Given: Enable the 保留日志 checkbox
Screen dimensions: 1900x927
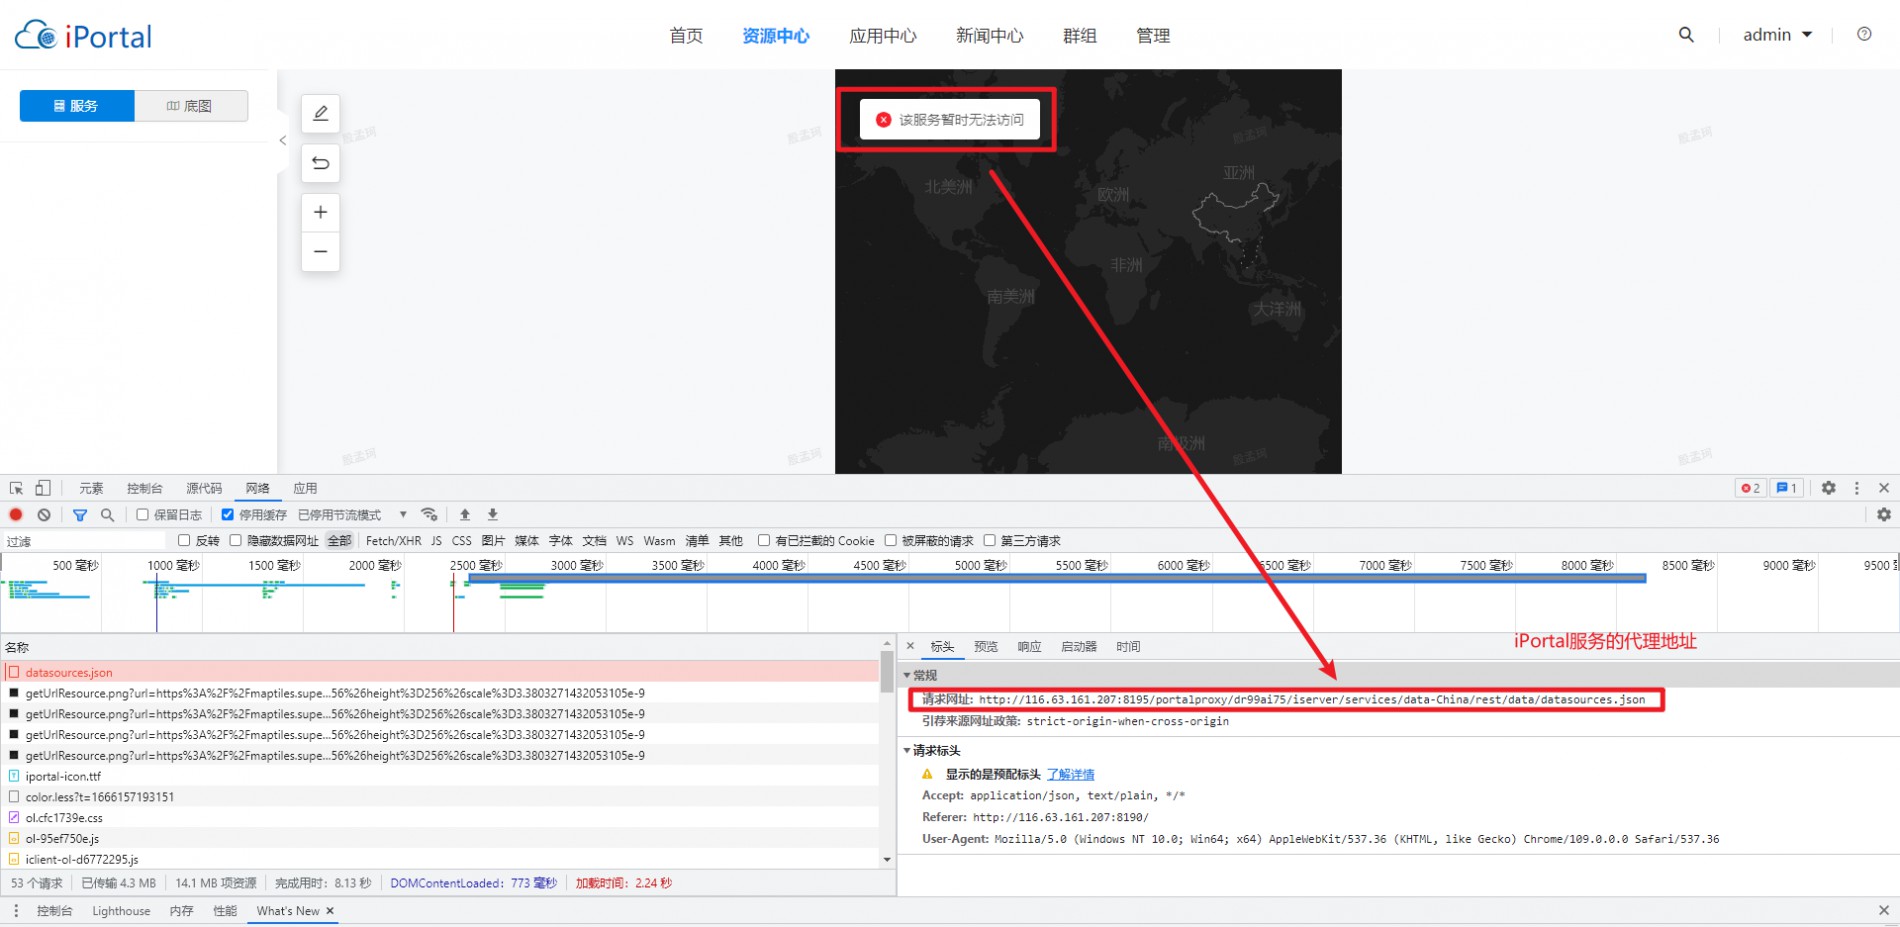Looking at the screenshot, I should coord(143,515).
